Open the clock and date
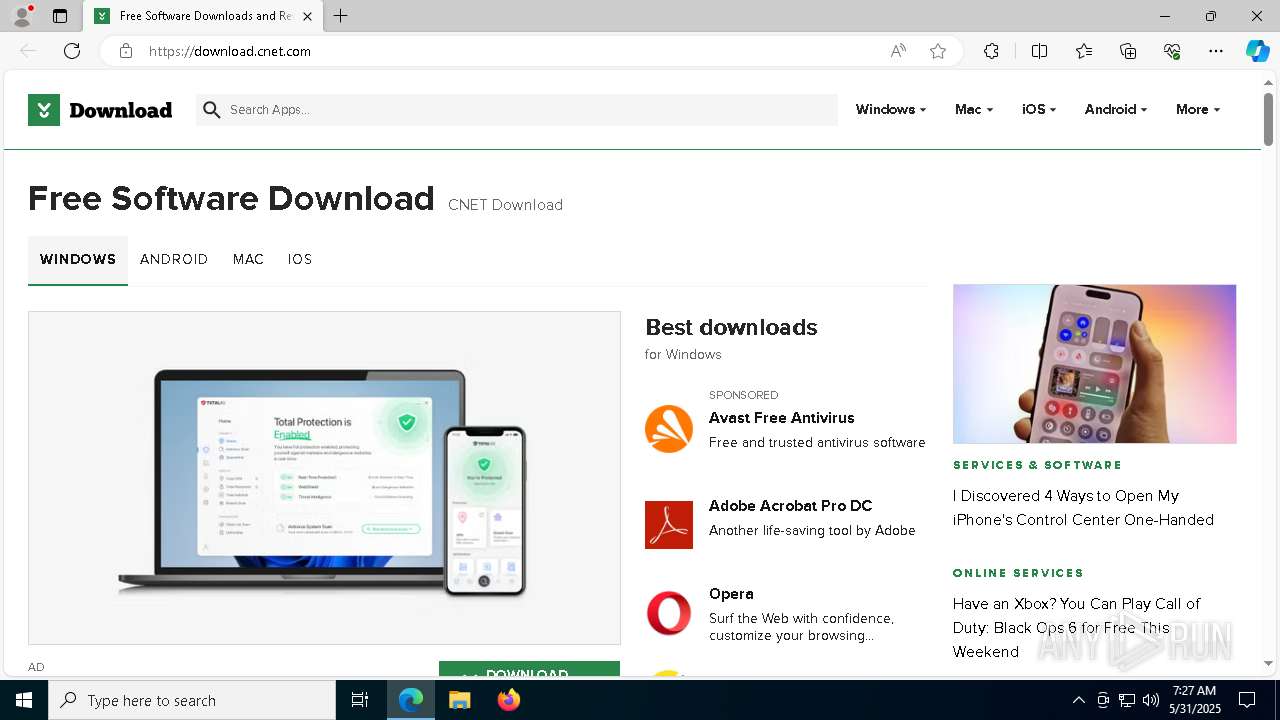The image size is (1280, 720). 1194,700
